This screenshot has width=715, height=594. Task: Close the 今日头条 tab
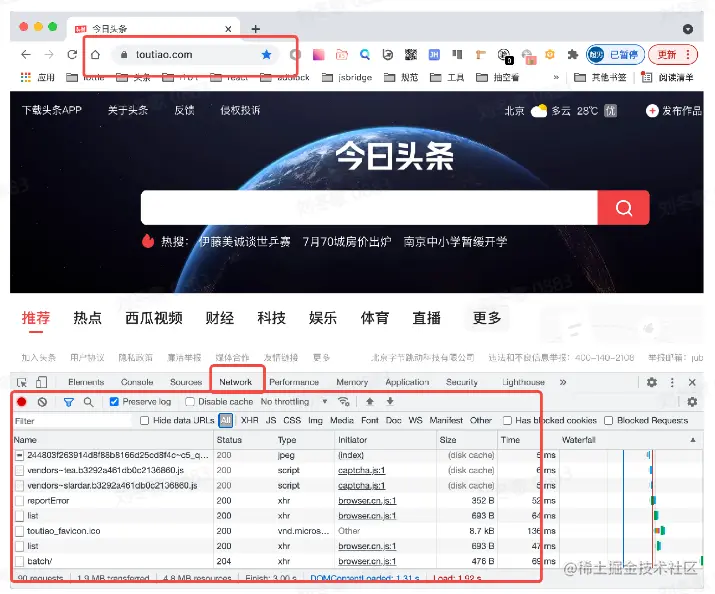click(228, 29)
